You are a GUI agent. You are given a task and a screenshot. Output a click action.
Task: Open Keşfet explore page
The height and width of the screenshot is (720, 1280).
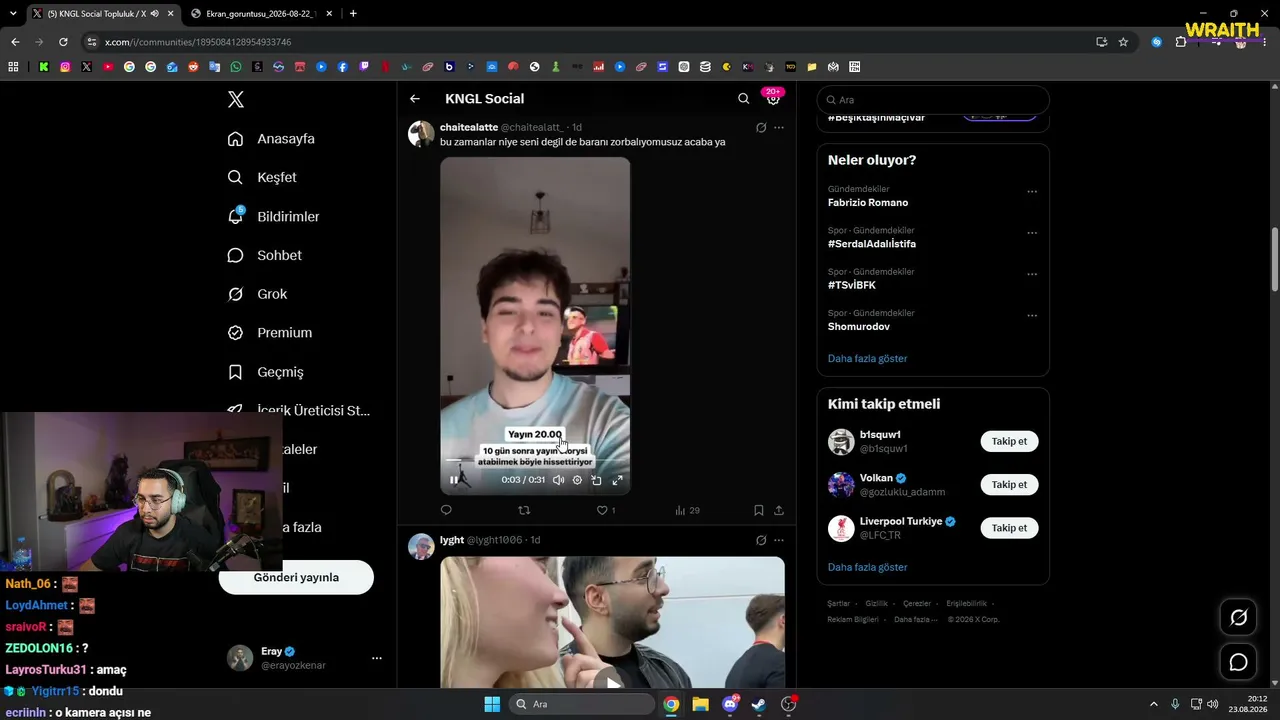pos(262,177)
